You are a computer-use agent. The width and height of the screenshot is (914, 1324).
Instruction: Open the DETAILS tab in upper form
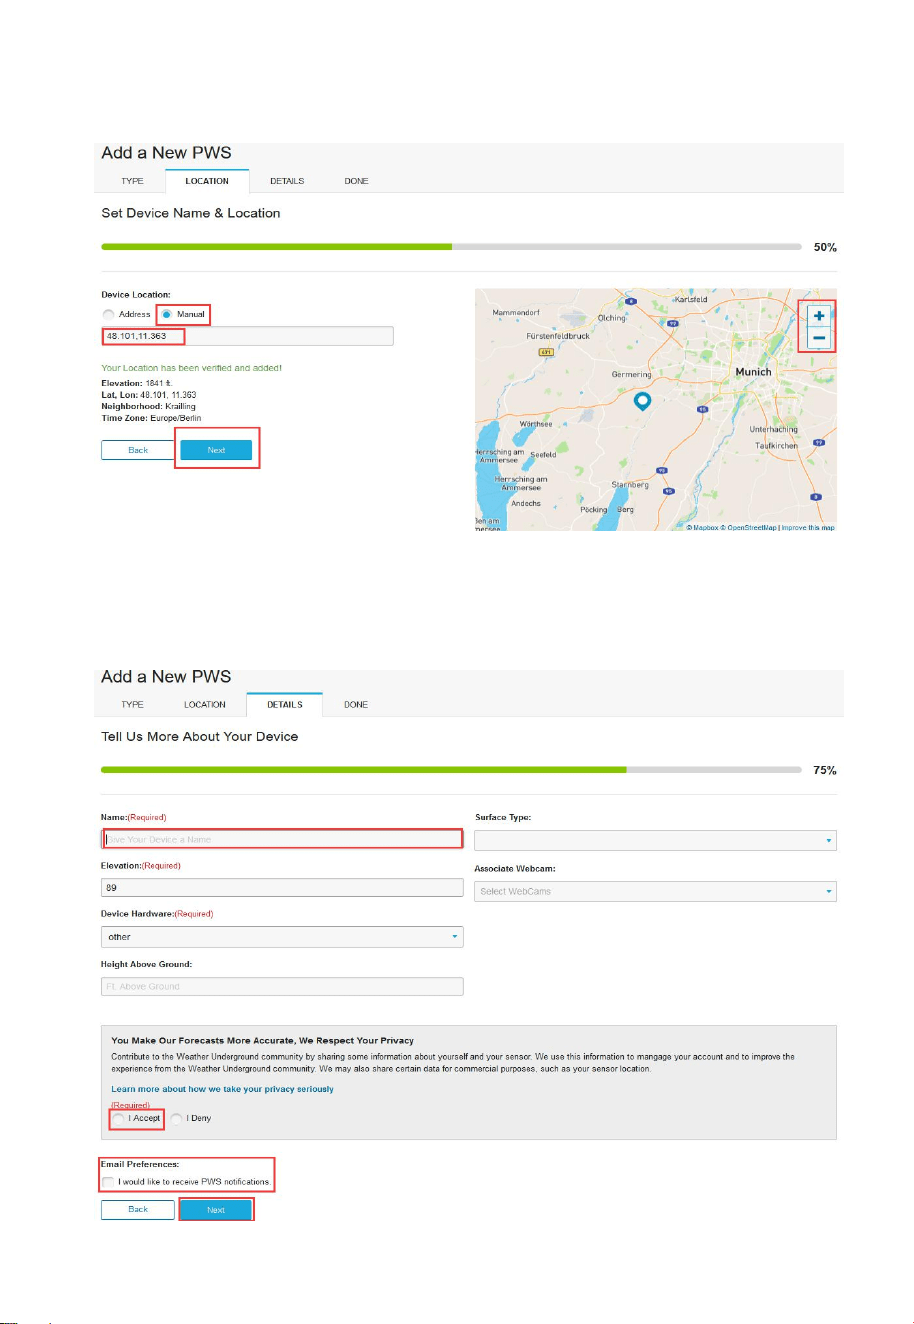[x=287, y=181]
